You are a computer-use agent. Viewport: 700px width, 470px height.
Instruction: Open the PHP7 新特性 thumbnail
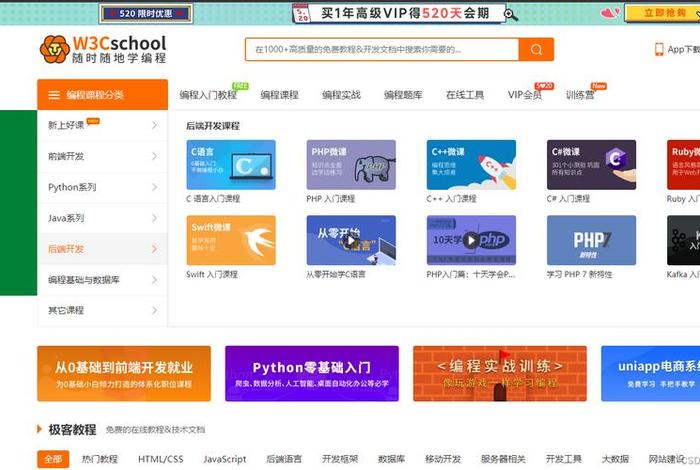click(592, 240)
